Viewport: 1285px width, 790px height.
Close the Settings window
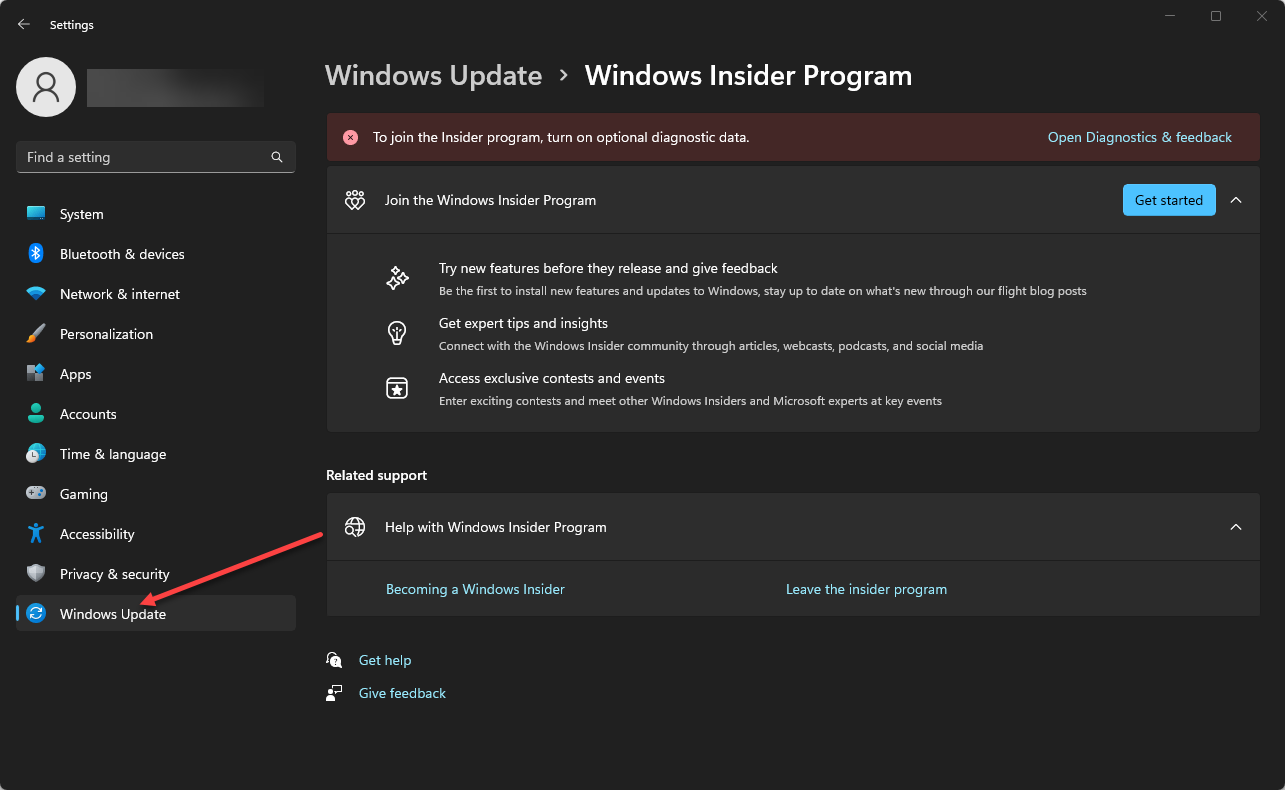1262,16
